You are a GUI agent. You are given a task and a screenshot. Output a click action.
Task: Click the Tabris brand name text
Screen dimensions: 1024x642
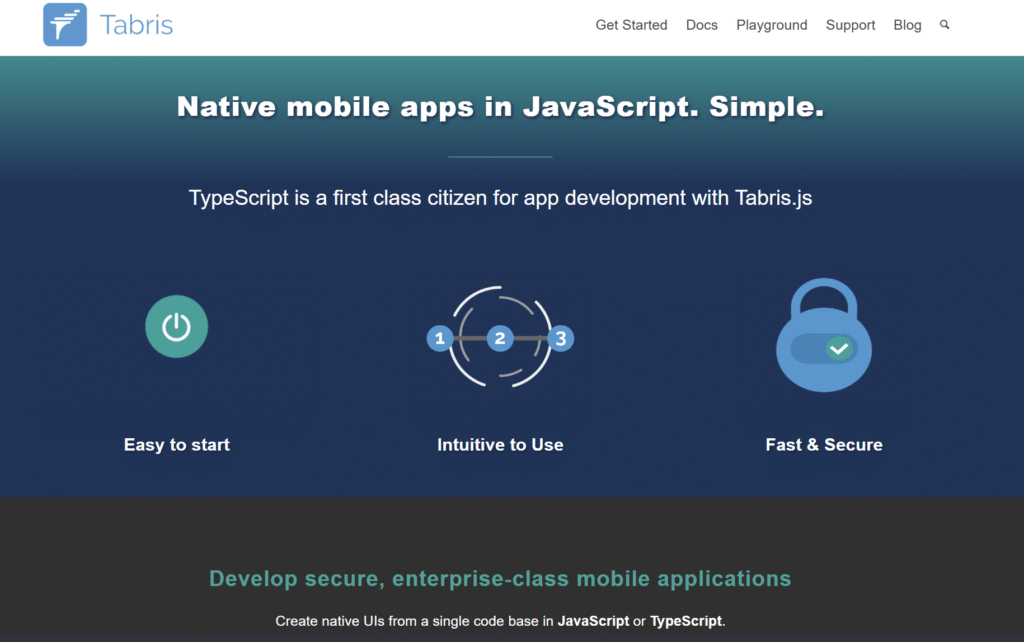(136, 25)
